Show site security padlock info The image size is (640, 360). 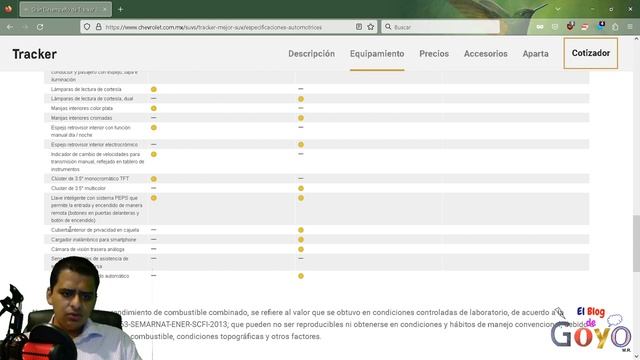click(x=98, y=27)
